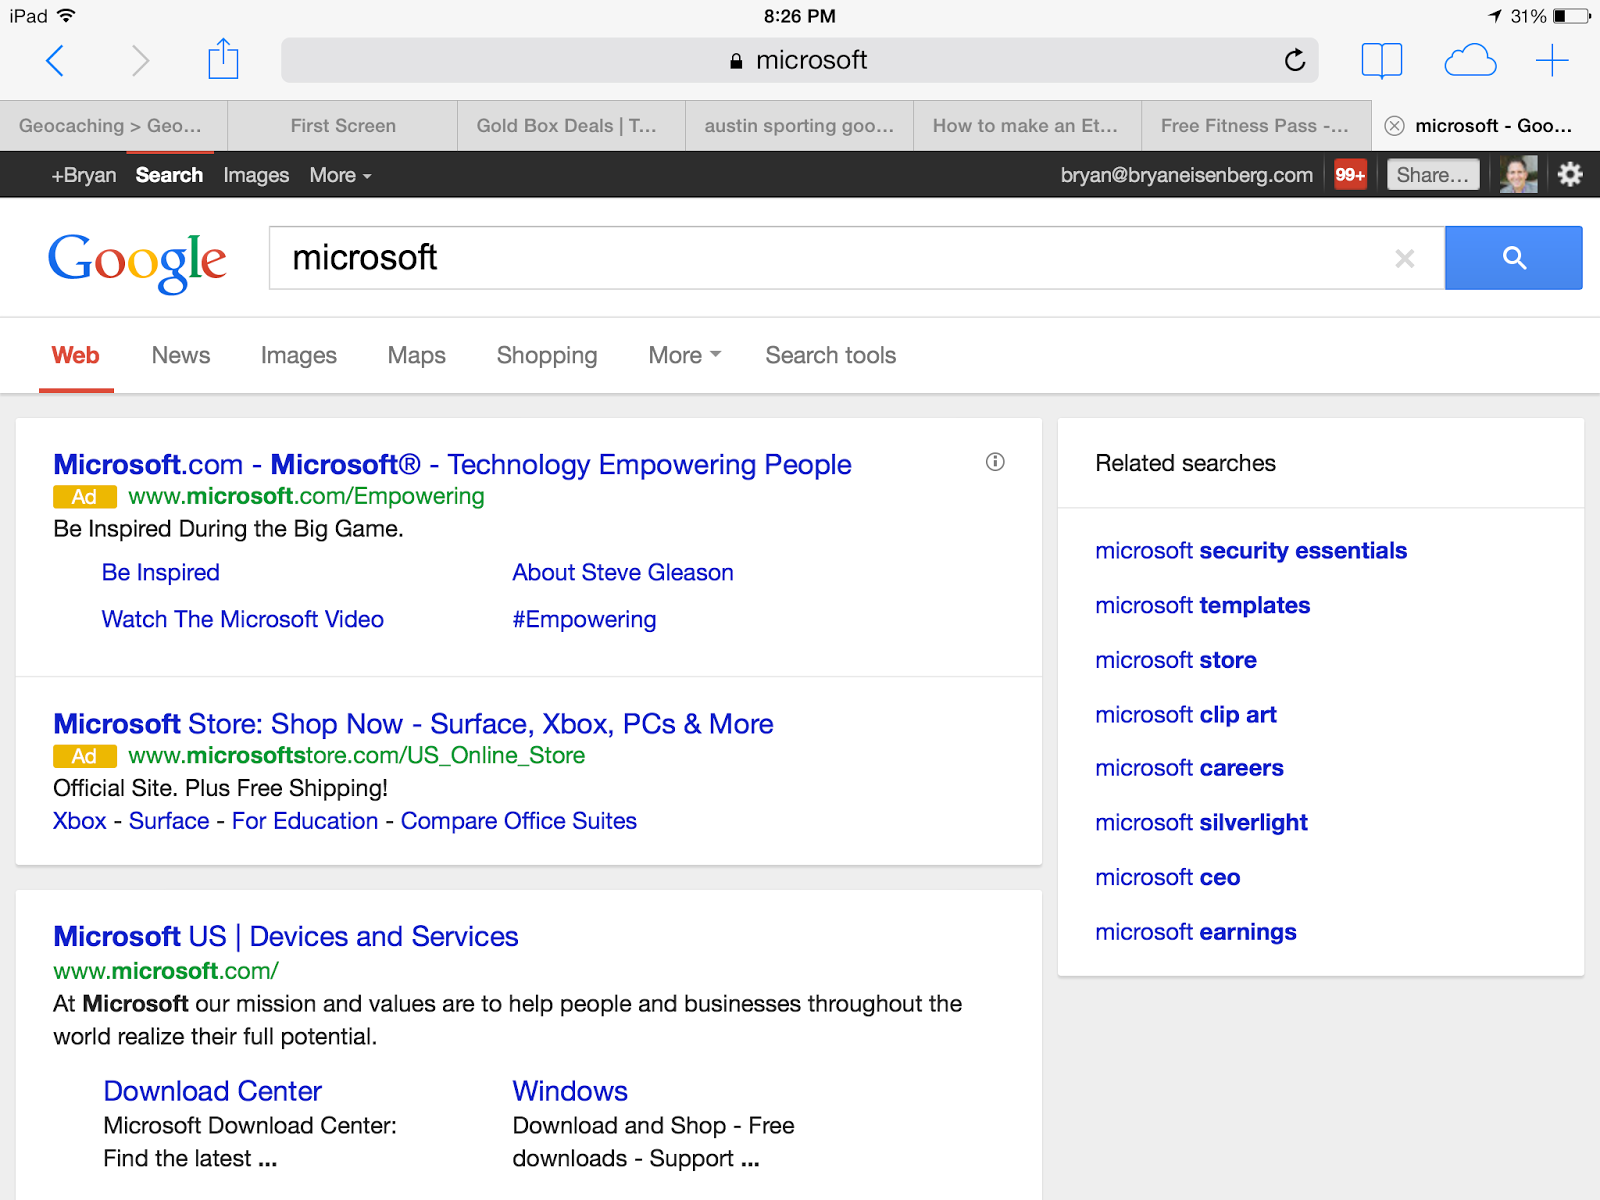Screen dimensions: 1600x1200
Task: Open iCloud tabs cloud icon
Action: tap(1470, 61)
